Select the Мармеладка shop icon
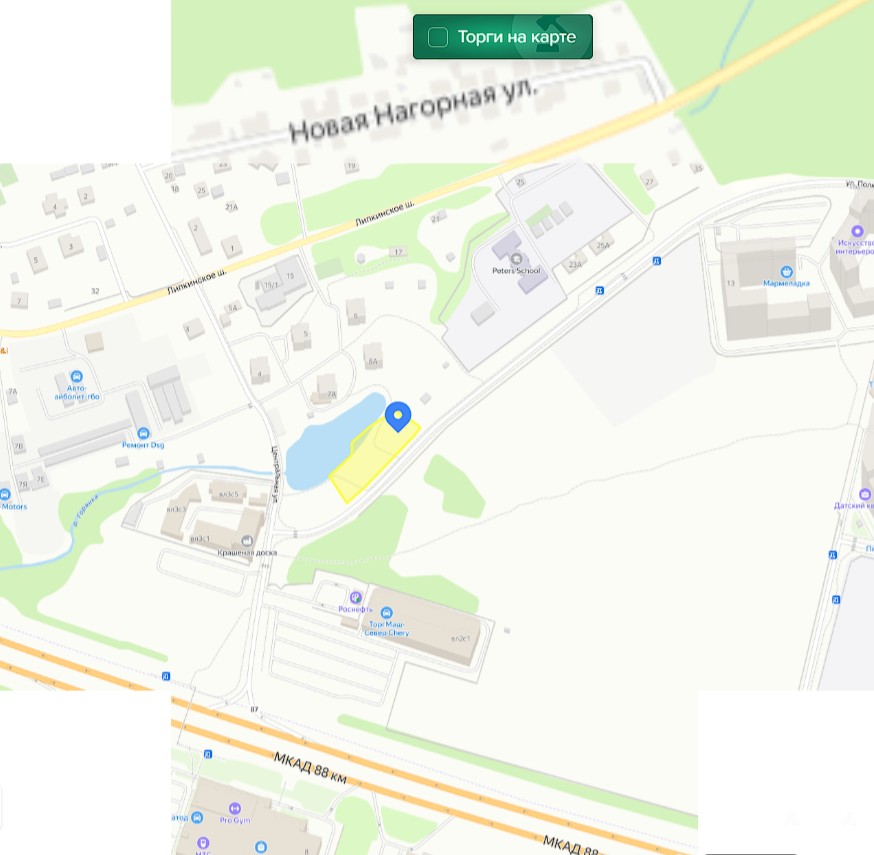Viewport: 874px width, 855px height. click(x=786, y=271)
